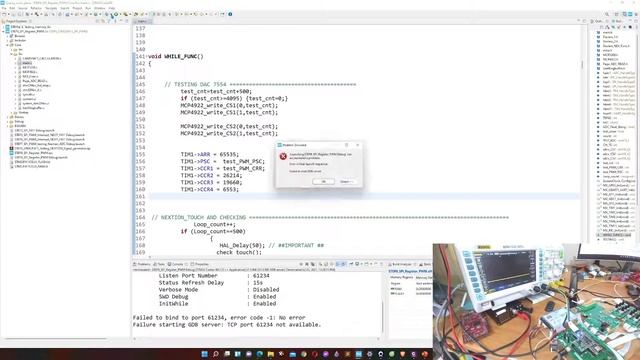
Task: Open the Help menu
Action: pos(111,8)
